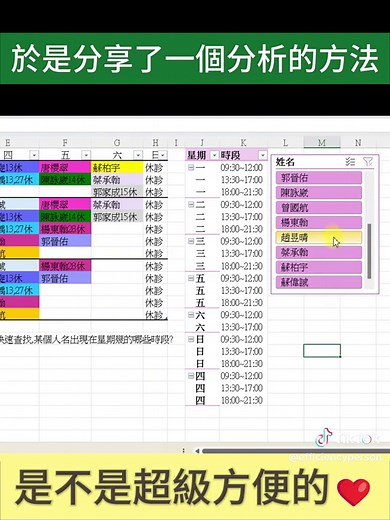Select column L header
Screen dimensions: 390x520
click(x=285, y=143)
